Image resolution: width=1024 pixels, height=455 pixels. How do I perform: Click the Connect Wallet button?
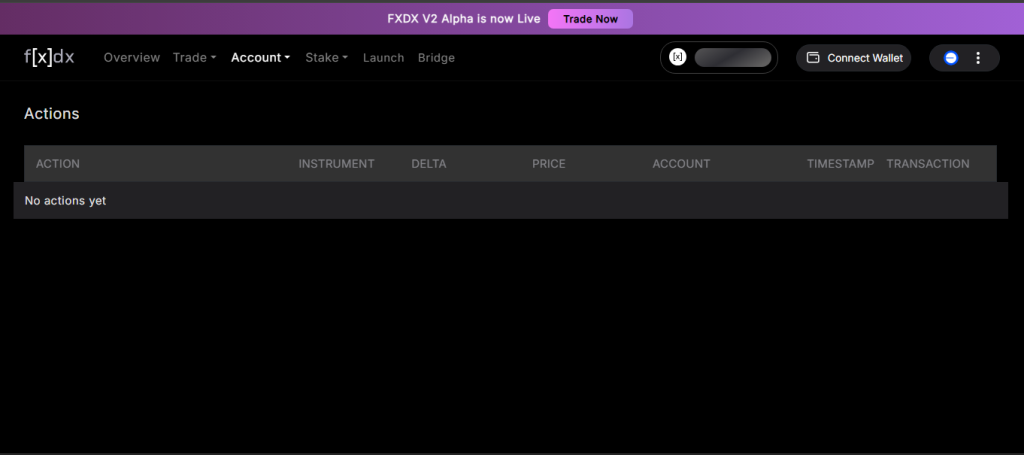pyautogui.click(x=853, y=58)
